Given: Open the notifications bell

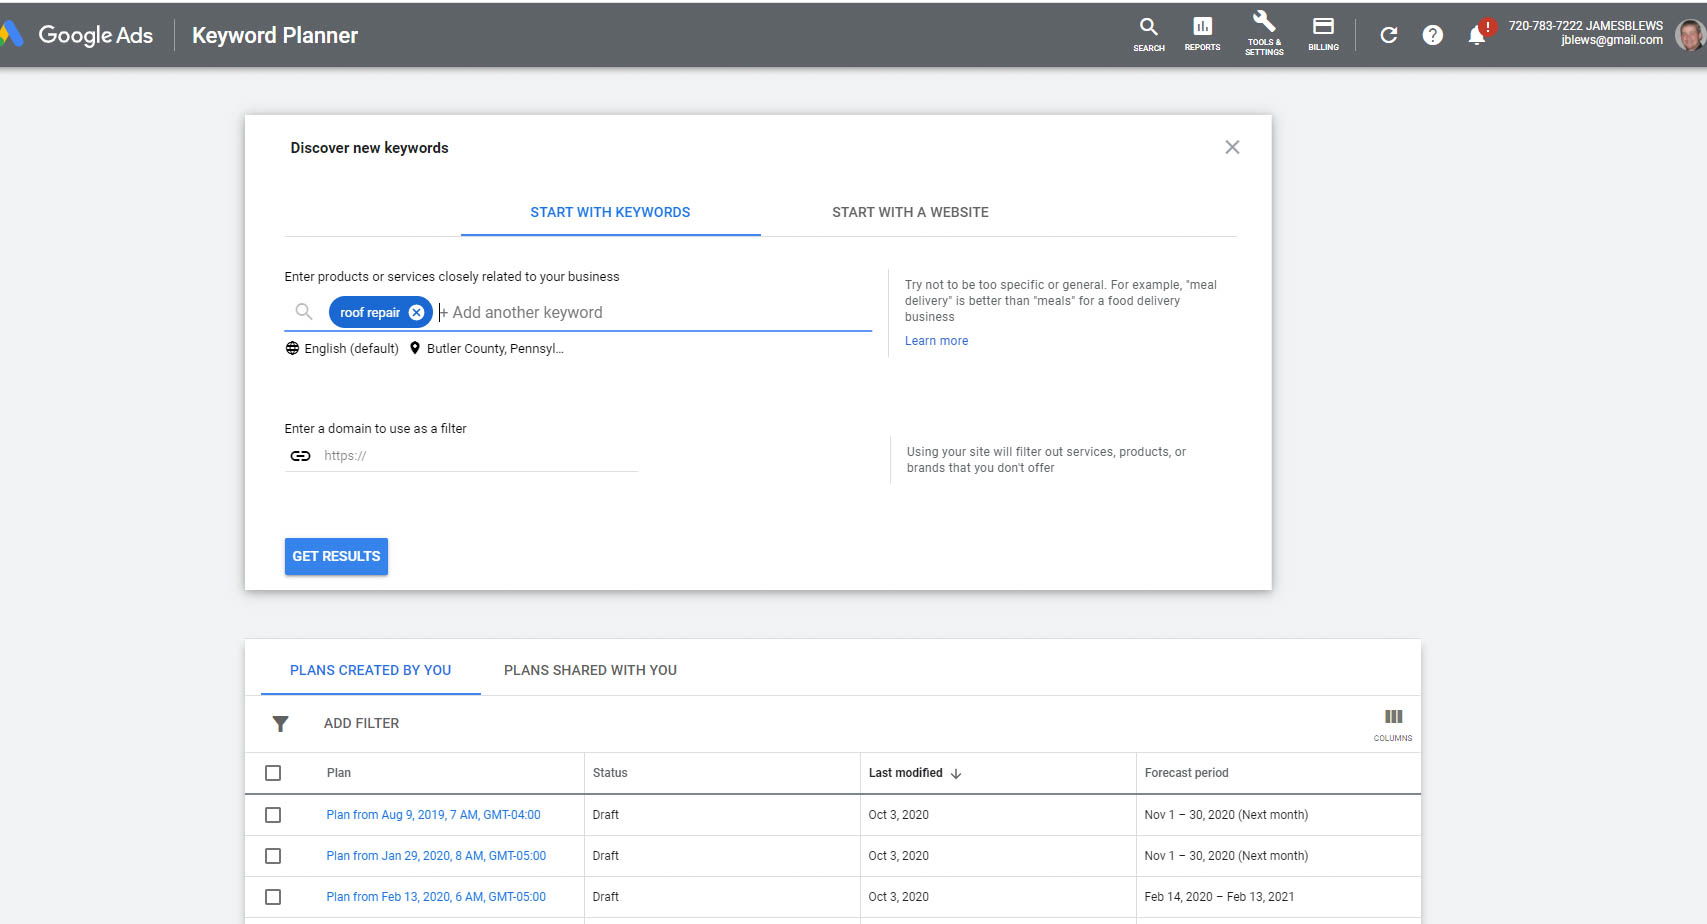Looking at the screenshot, I should [x=1476, y=36].
